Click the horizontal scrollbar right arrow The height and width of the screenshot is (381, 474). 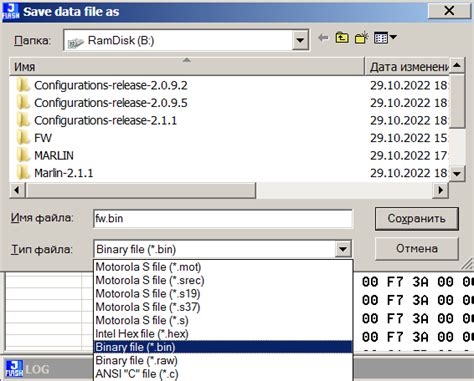point(440,190)
